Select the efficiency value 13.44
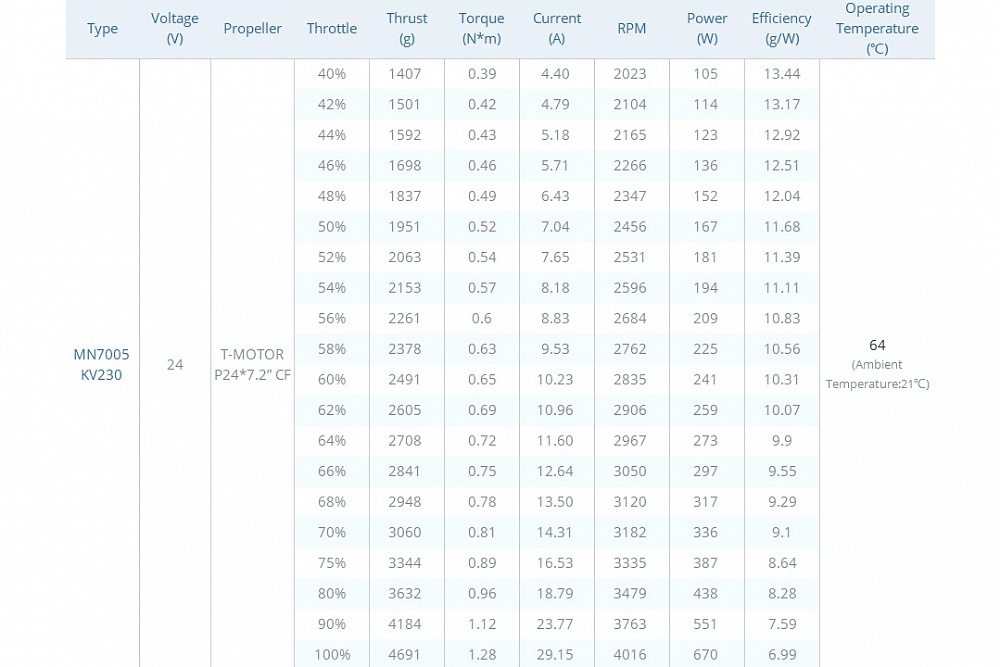The height and width of the screenshot is (667, 1000). [781, 73]
